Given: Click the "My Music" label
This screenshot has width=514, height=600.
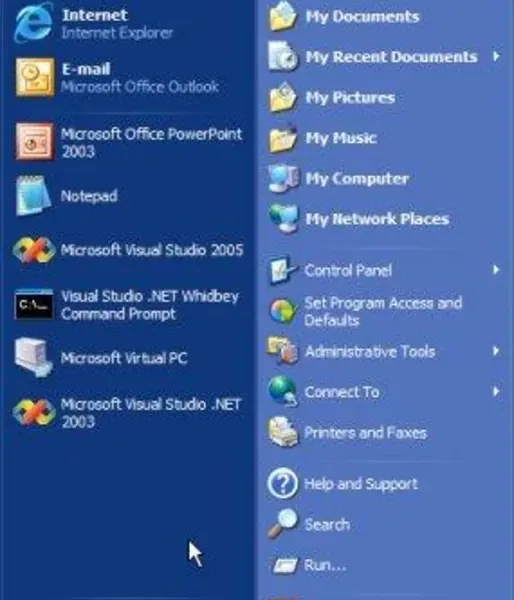Looking at the screenshot, I should (x=341, y=139).
